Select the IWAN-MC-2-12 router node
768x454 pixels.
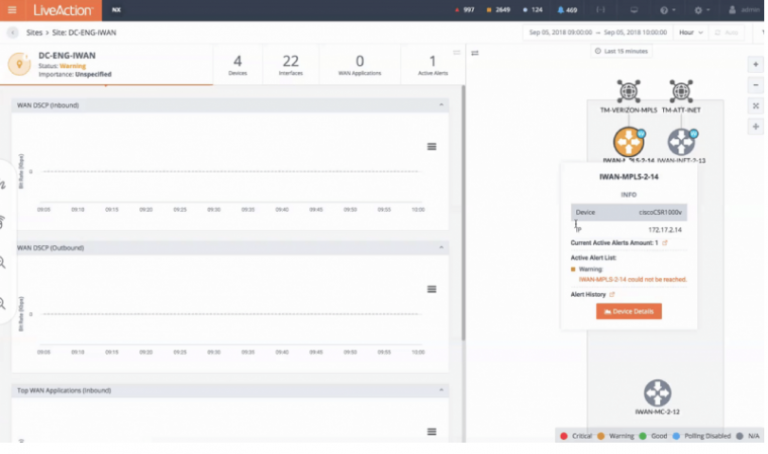pyautogui.click(x=657, y=393)
